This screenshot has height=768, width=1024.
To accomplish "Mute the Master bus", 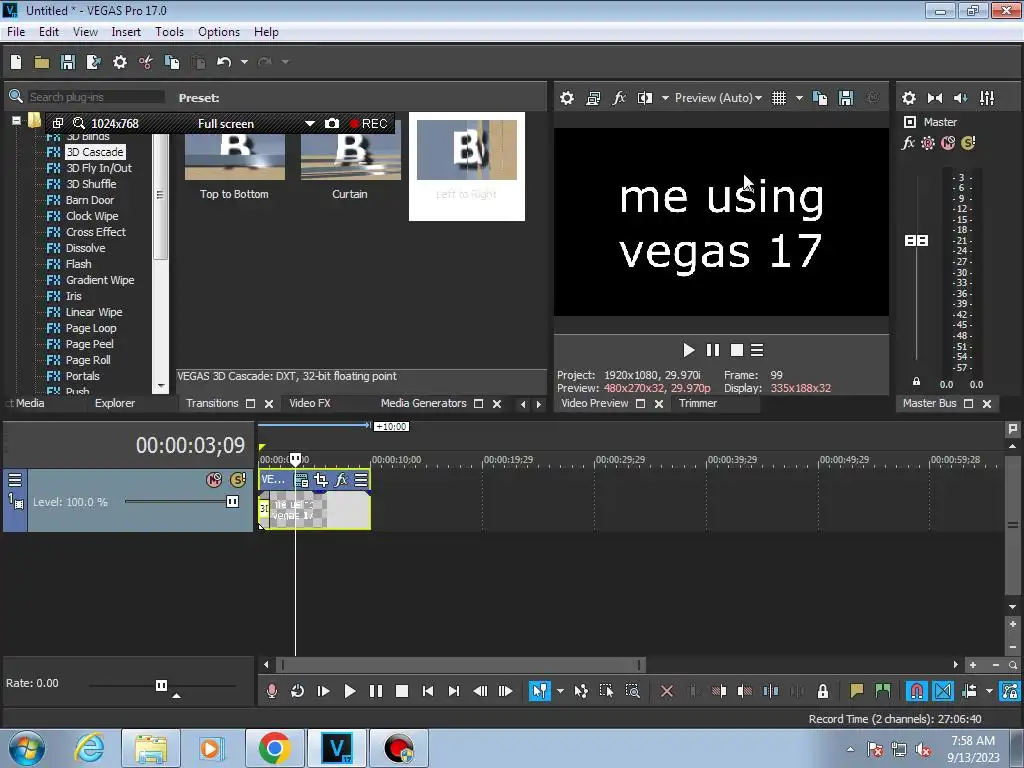I will pos(948,143).
